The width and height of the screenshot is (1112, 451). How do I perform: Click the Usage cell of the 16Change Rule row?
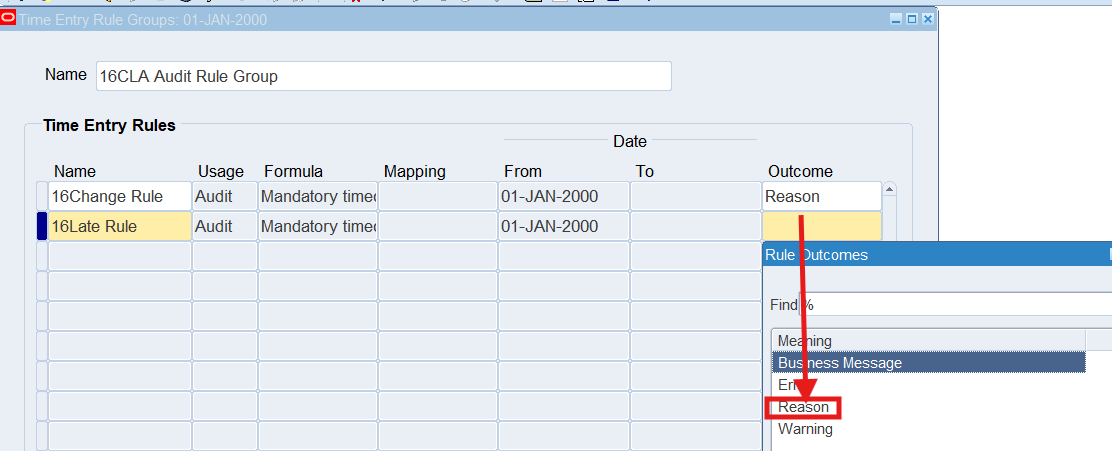(x=224, y=197)
